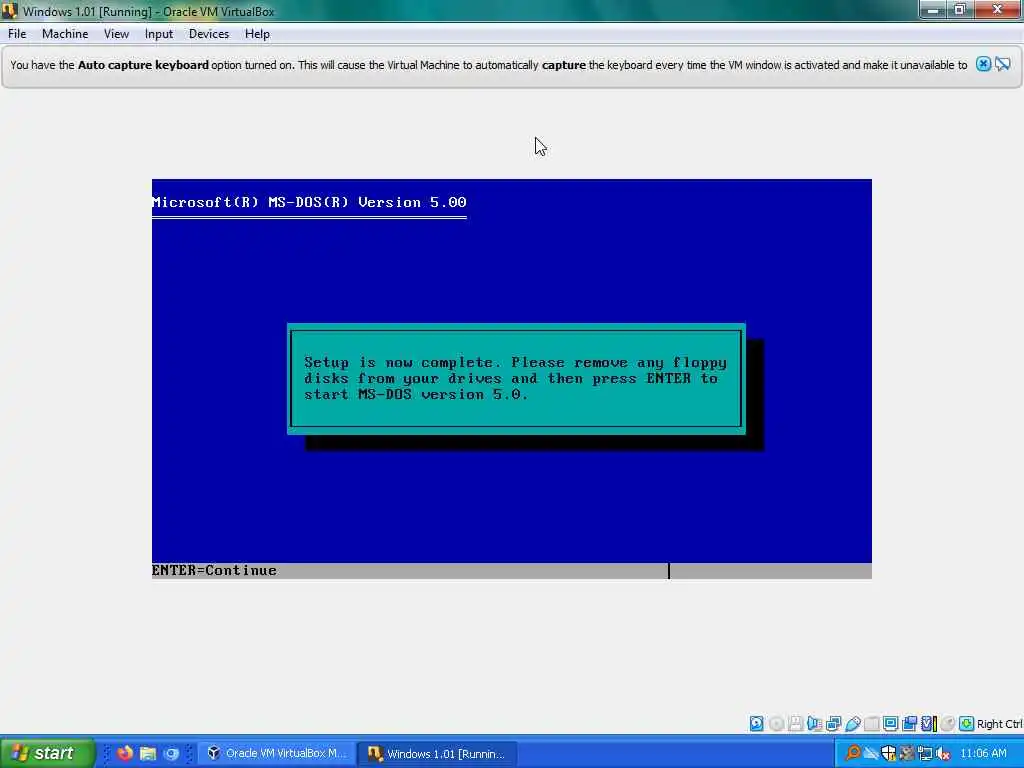1024x768 pixels.
Task: Minimize the VirtualBox window
Action: 933,10
